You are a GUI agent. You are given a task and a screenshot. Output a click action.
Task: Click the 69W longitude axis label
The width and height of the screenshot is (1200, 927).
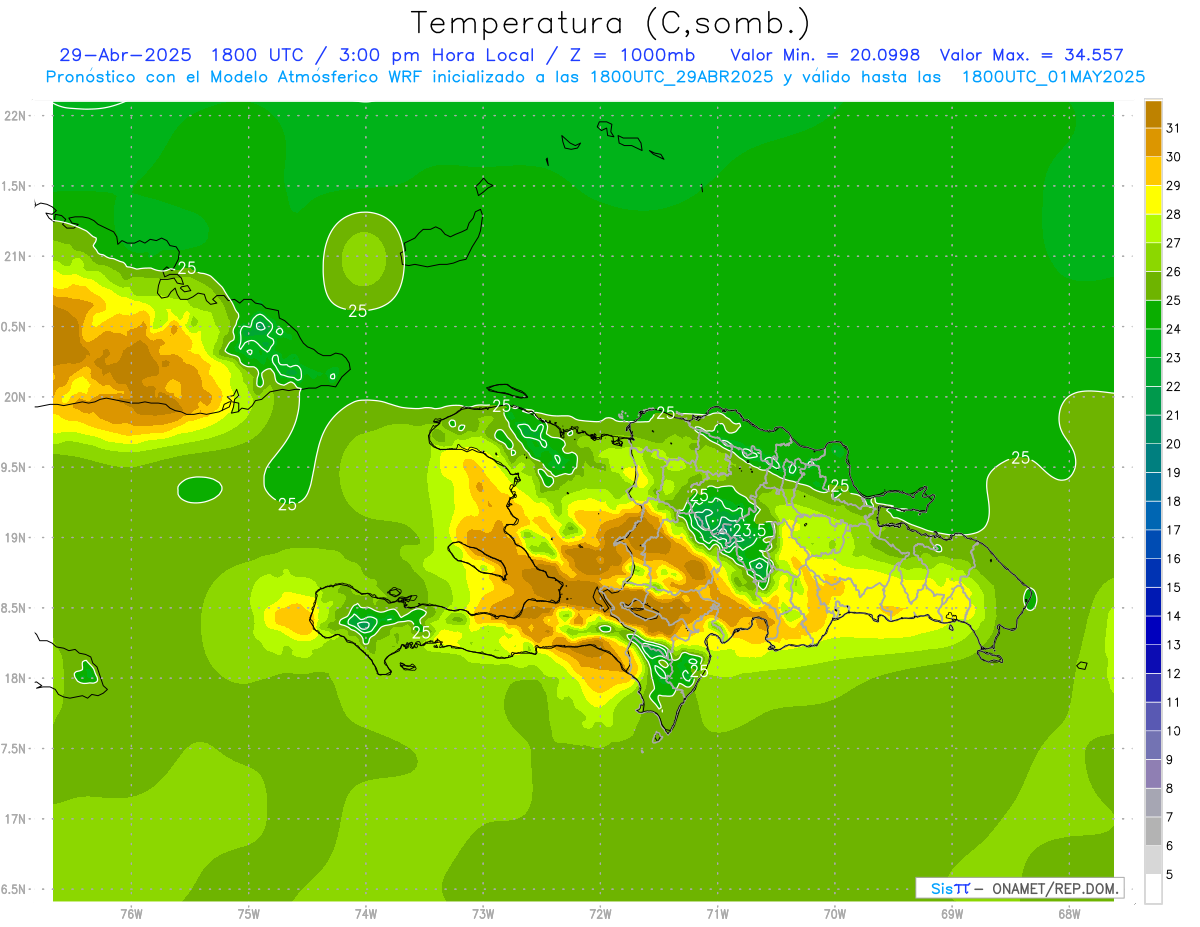pos(952,914)
